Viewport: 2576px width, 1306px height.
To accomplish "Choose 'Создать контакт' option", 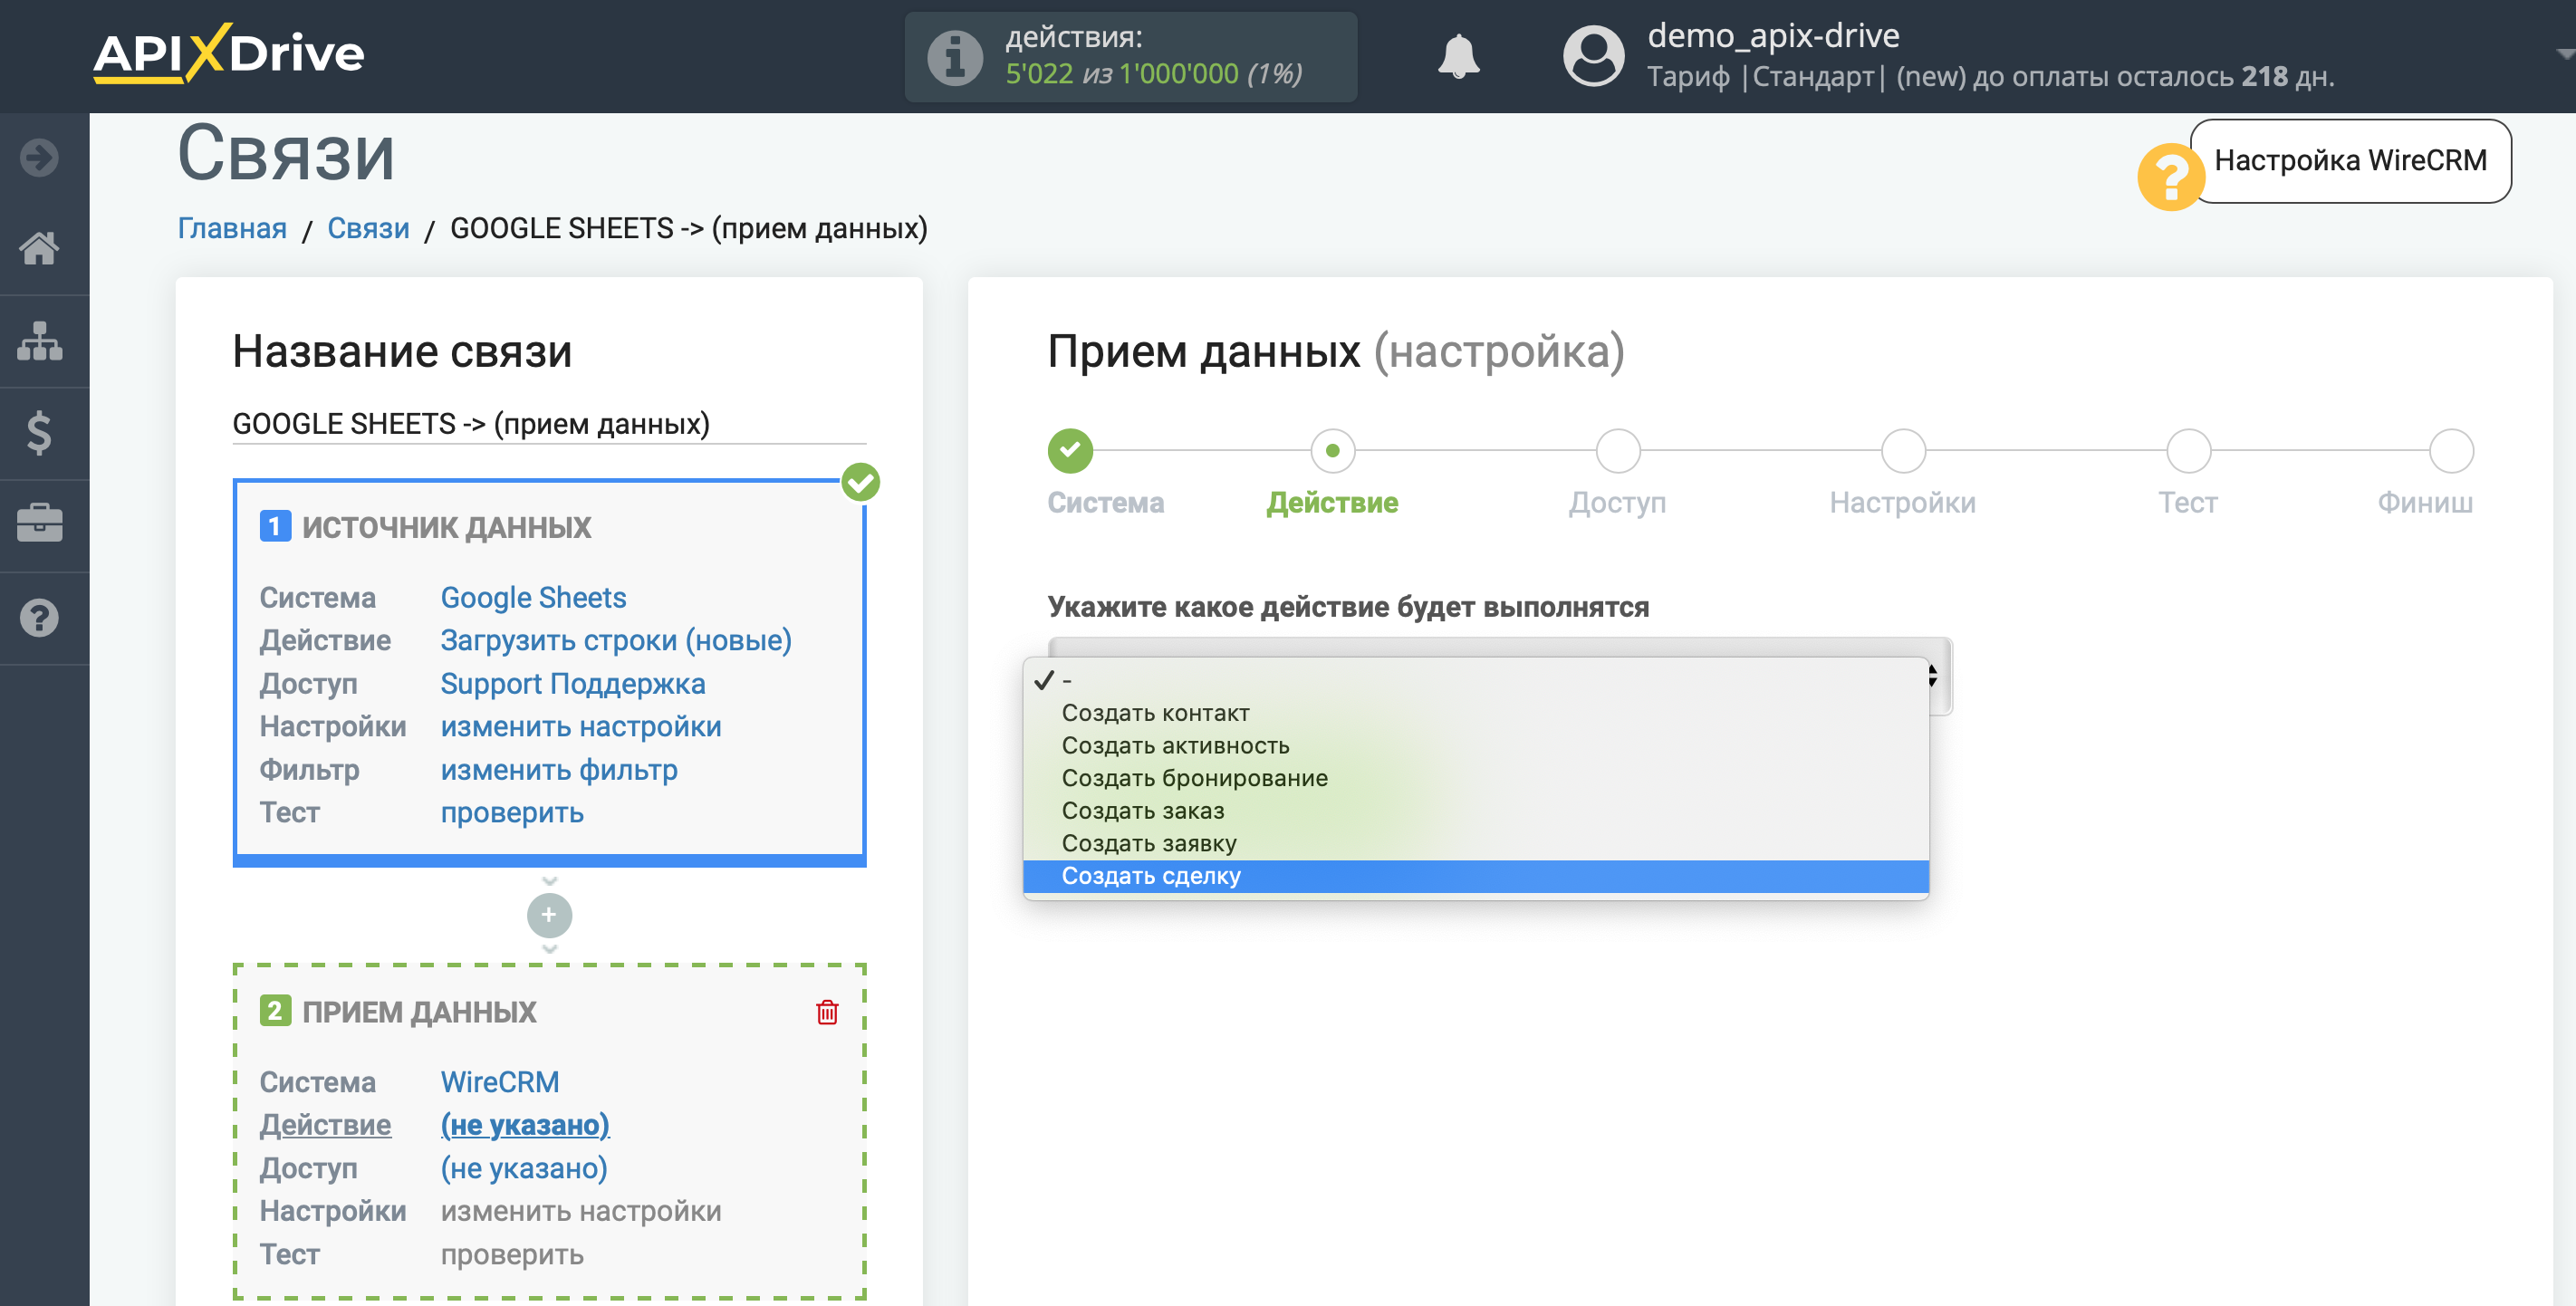I will pyautogui.click(x=1476, y=713).
